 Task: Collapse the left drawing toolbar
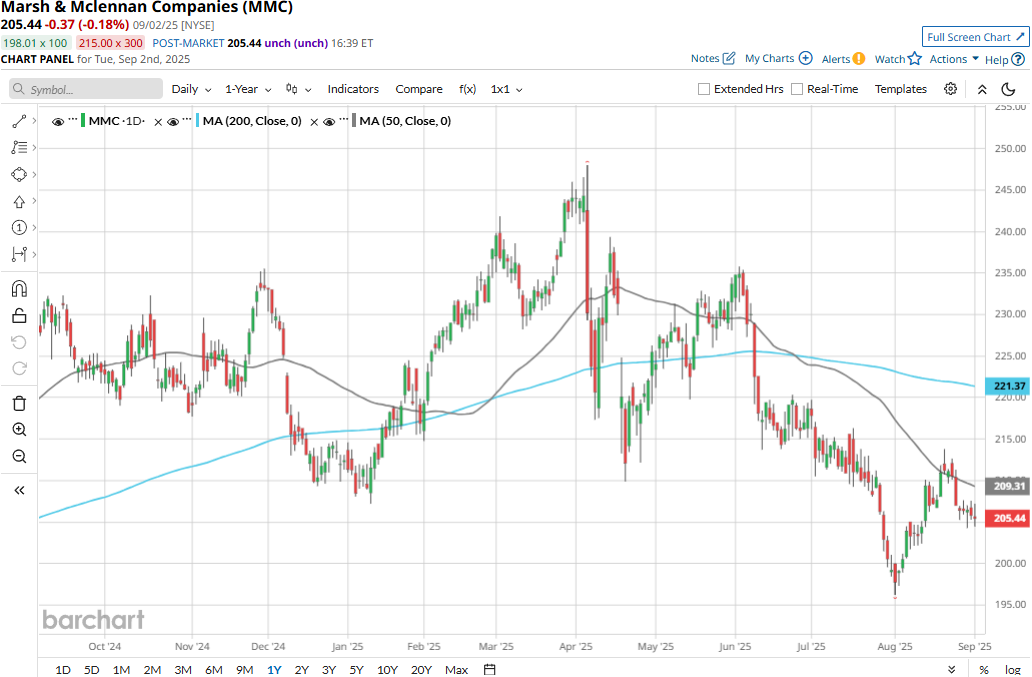tap(19, 490)
